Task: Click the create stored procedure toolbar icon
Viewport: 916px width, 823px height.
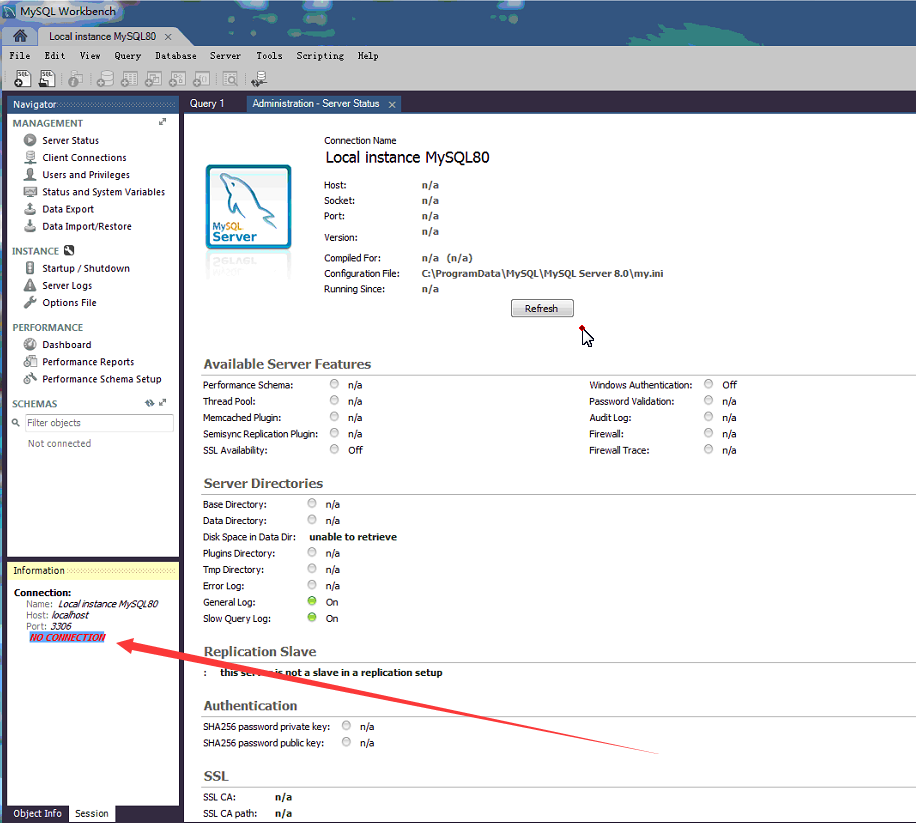Action: tap(177, 78)
